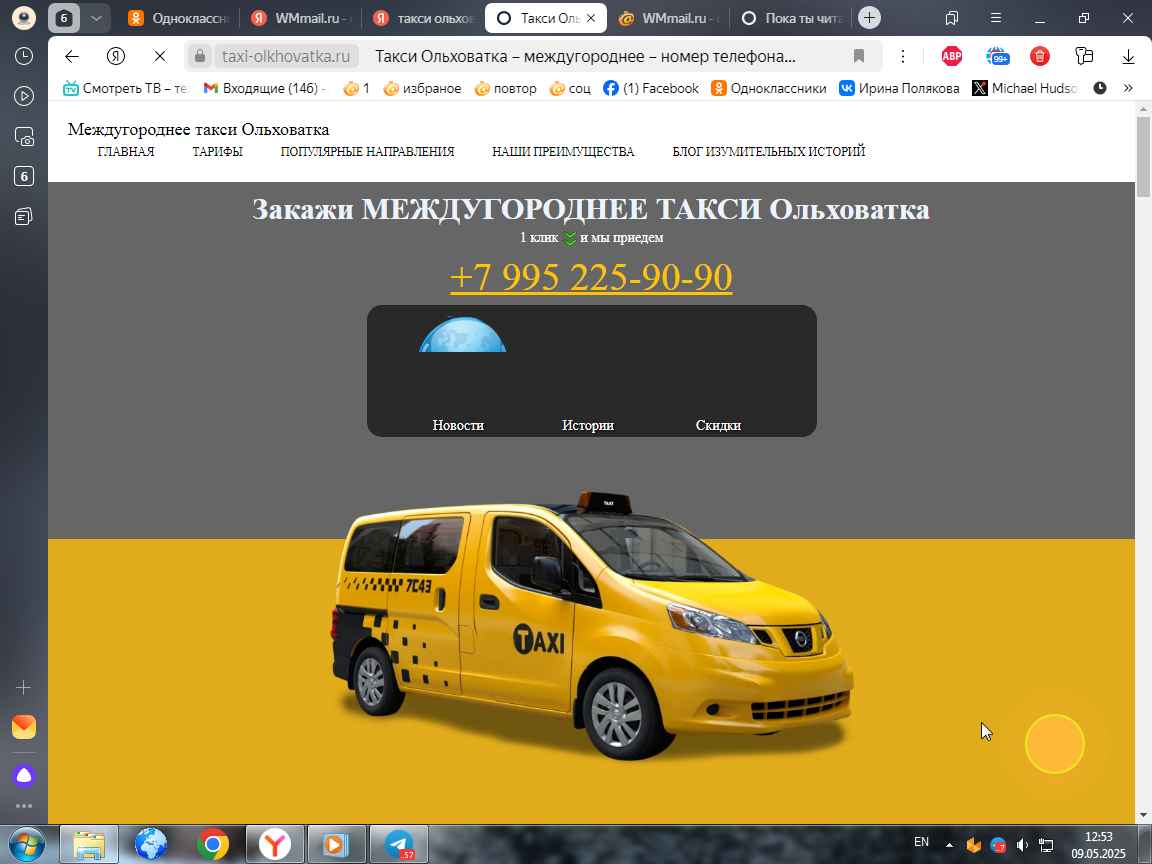Open tab counter icon in sidebar
Image resolution: width=1152 pixels, height=864 pixels.
tap(24, 176)
